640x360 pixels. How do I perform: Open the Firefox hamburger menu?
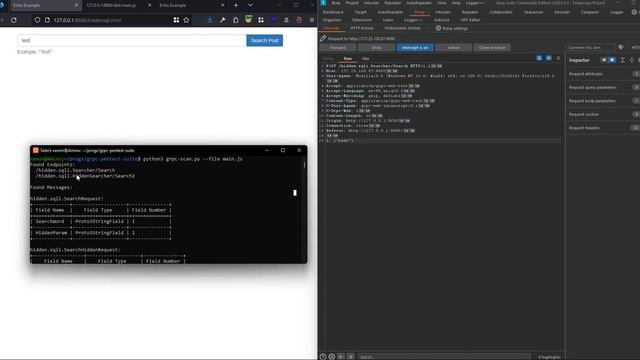[x=312, y=20]
